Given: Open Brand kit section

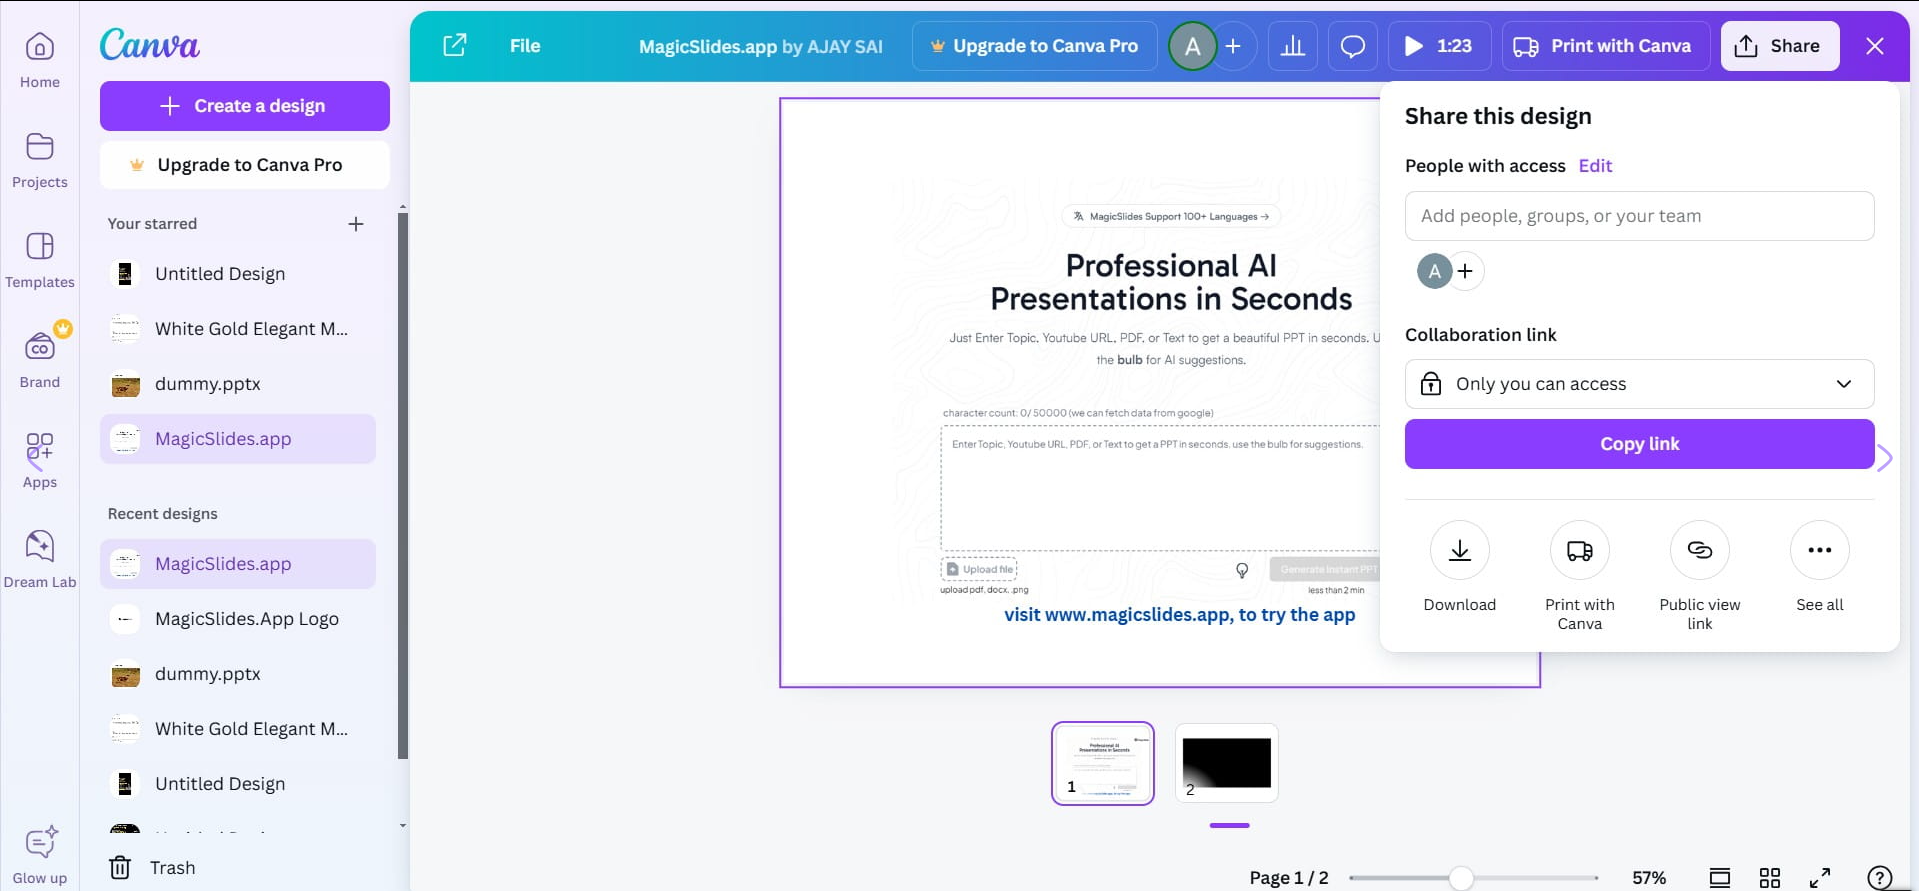Looking at the screenshot, I should [40, 358].
